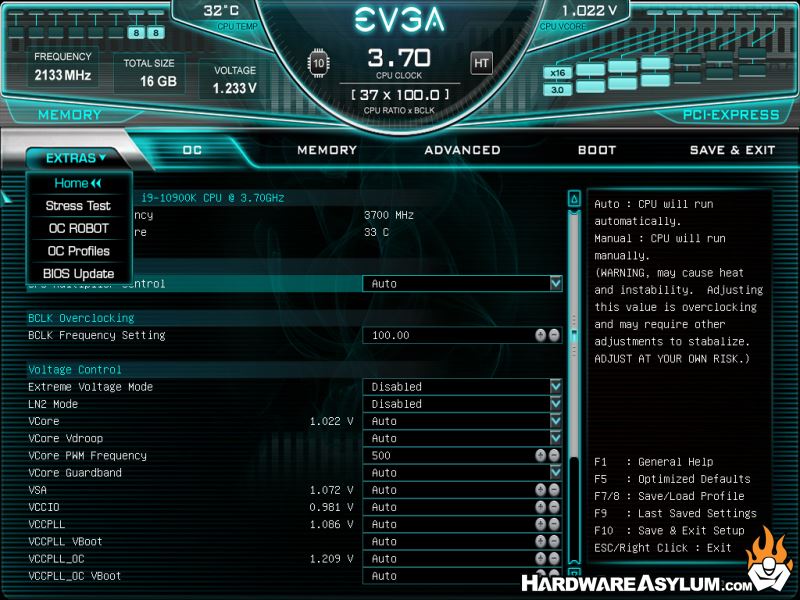Open VCore dropdown arrow
The height and width of the screenshot is (600, 800).
556,421
